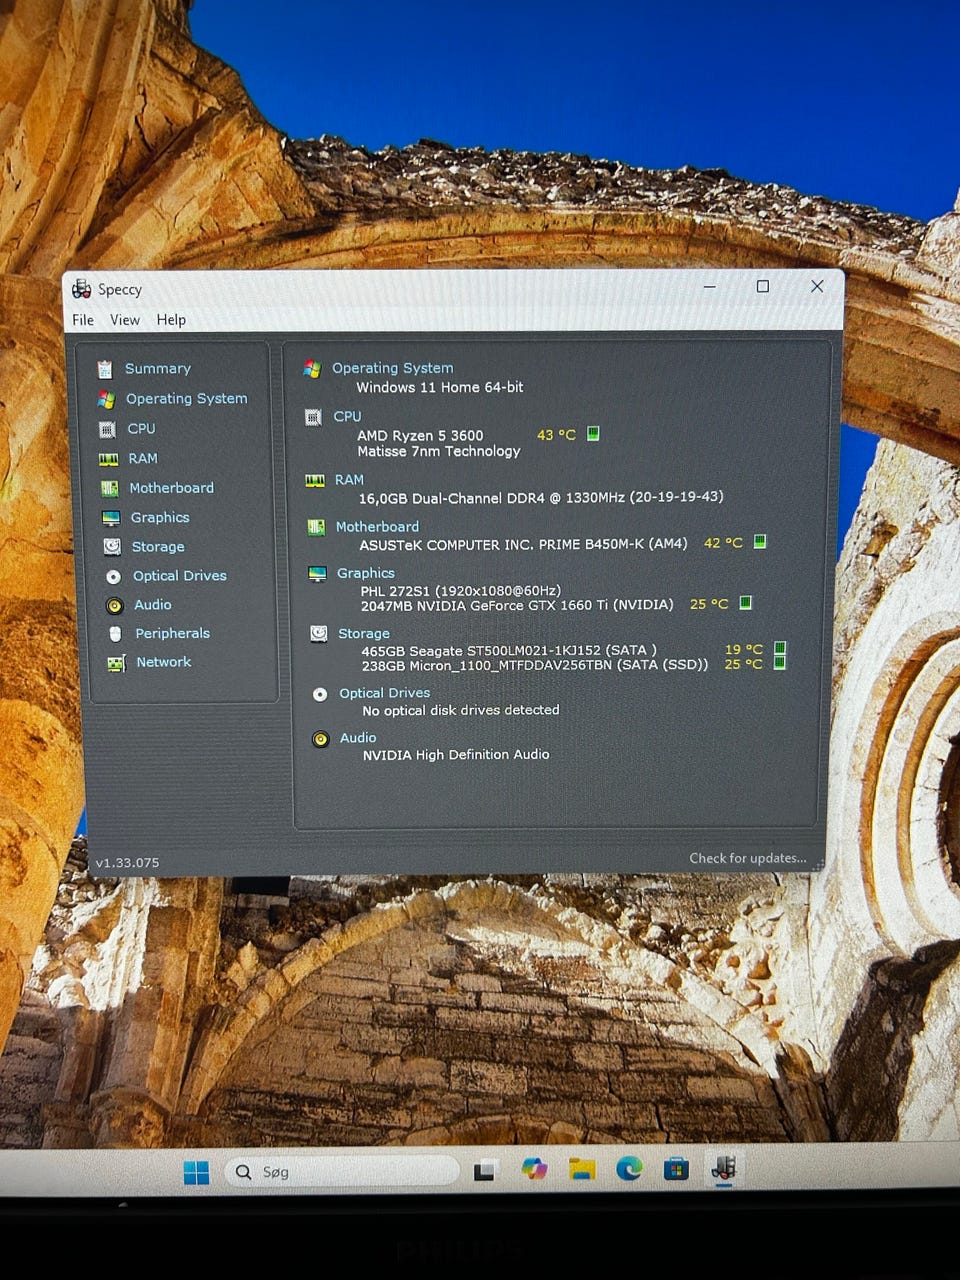Select Optical Drives label in sidebar
This screenshot has height=1280, width=960.
coord(180,576)
